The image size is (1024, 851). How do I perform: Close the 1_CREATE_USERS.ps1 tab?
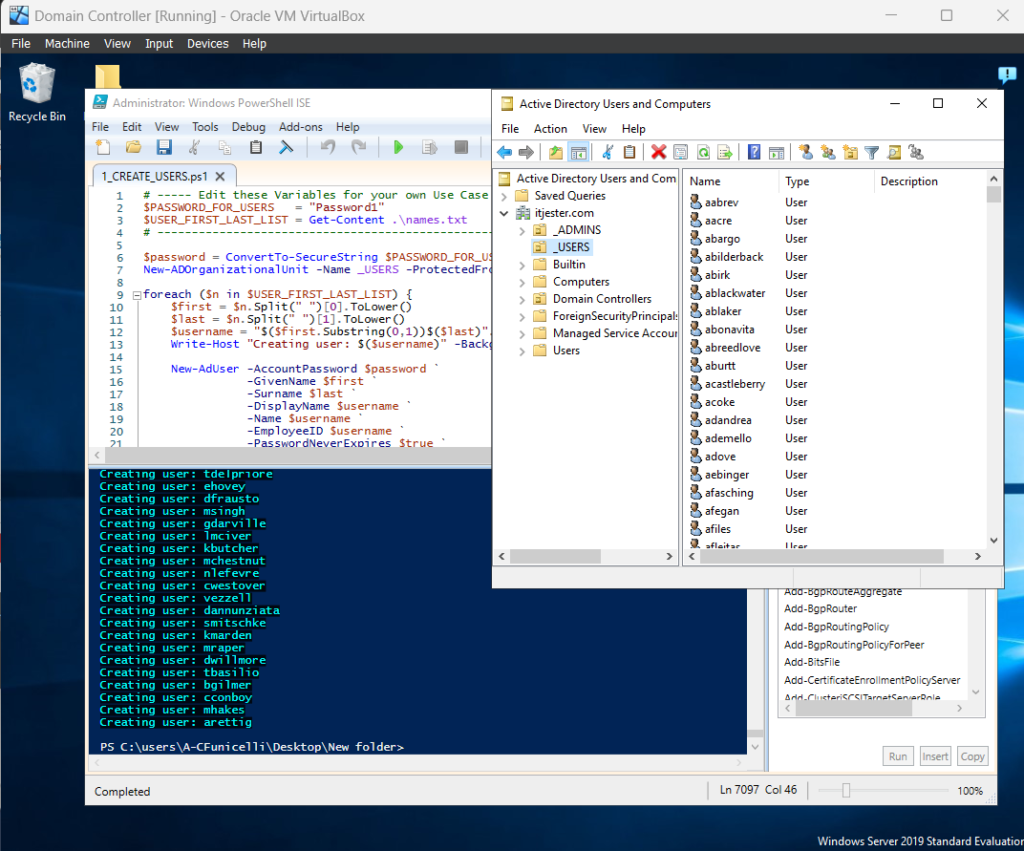[x=221, y=176]
